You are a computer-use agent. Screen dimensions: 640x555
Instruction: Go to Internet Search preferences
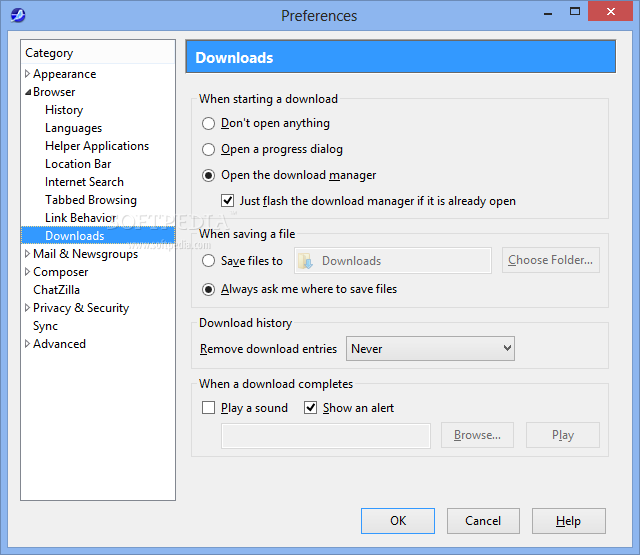point(84,182)
